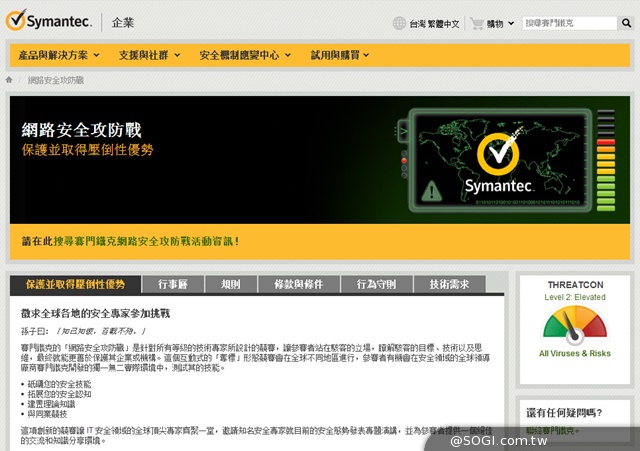The width and height of the screenshot is (640, 451).
Task: Expand the 安全機制應變中心 menu
Action: 245,55
